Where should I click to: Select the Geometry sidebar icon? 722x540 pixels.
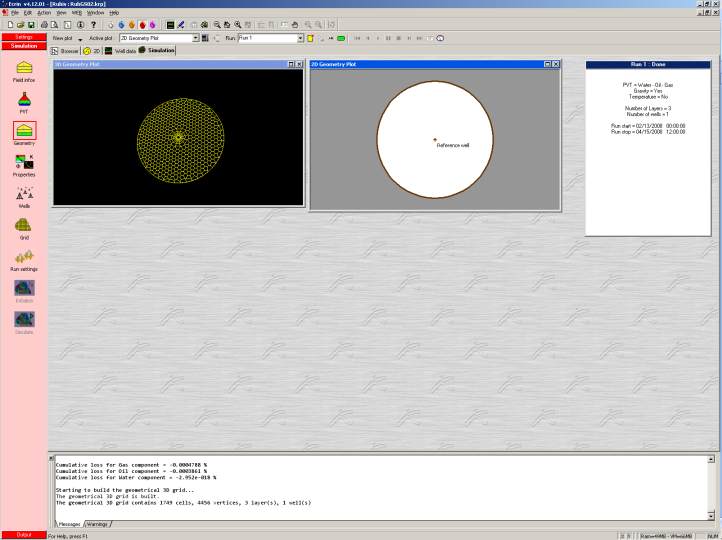pyautogui.click(x=24, y=131)
